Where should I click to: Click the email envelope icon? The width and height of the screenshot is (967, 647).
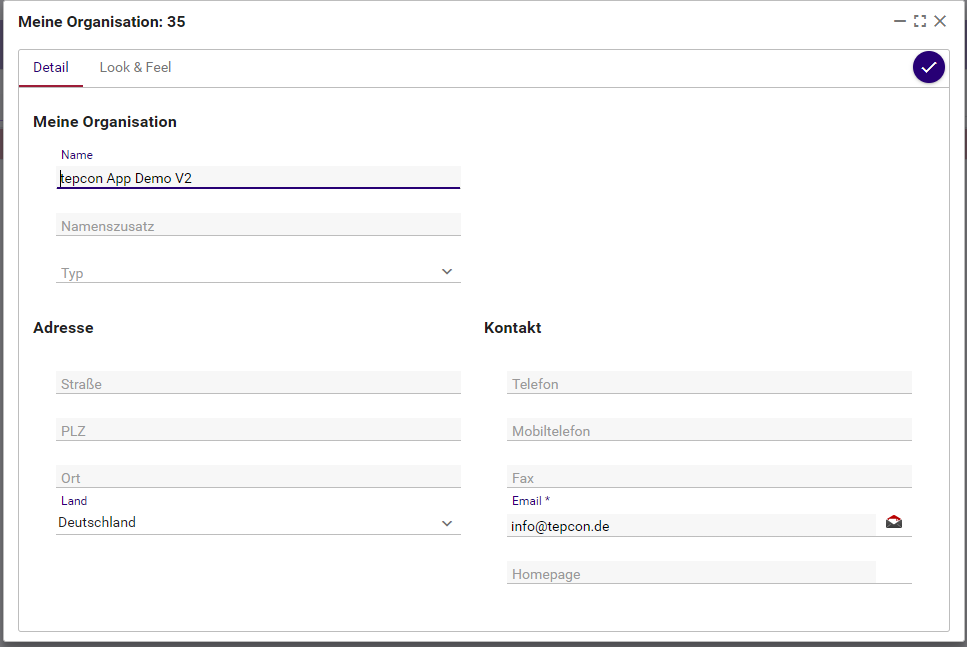click(894, 522)
